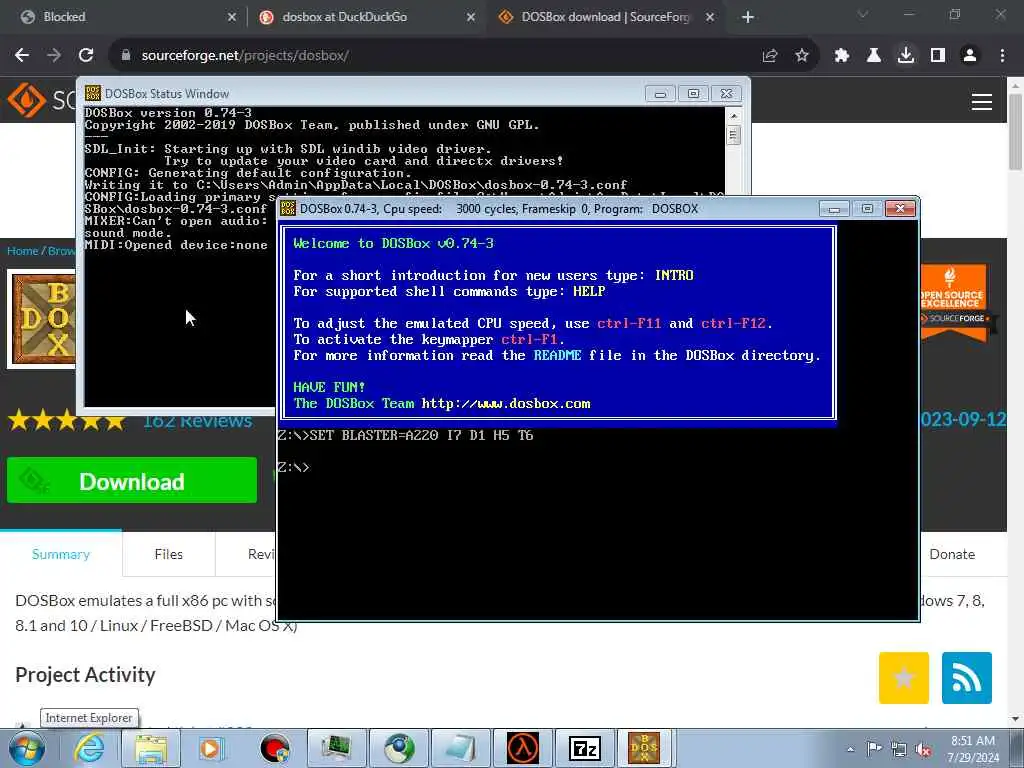This screenshot has width=1024, height=768.
Task: Click the DOSBox project logo thumbnail
Action: coord(43,319)
